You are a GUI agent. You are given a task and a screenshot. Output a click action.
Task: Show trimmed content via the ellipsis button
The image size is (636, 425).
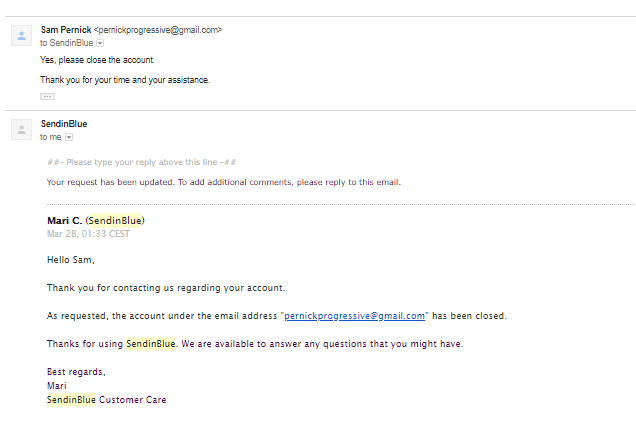coord(47,96)
